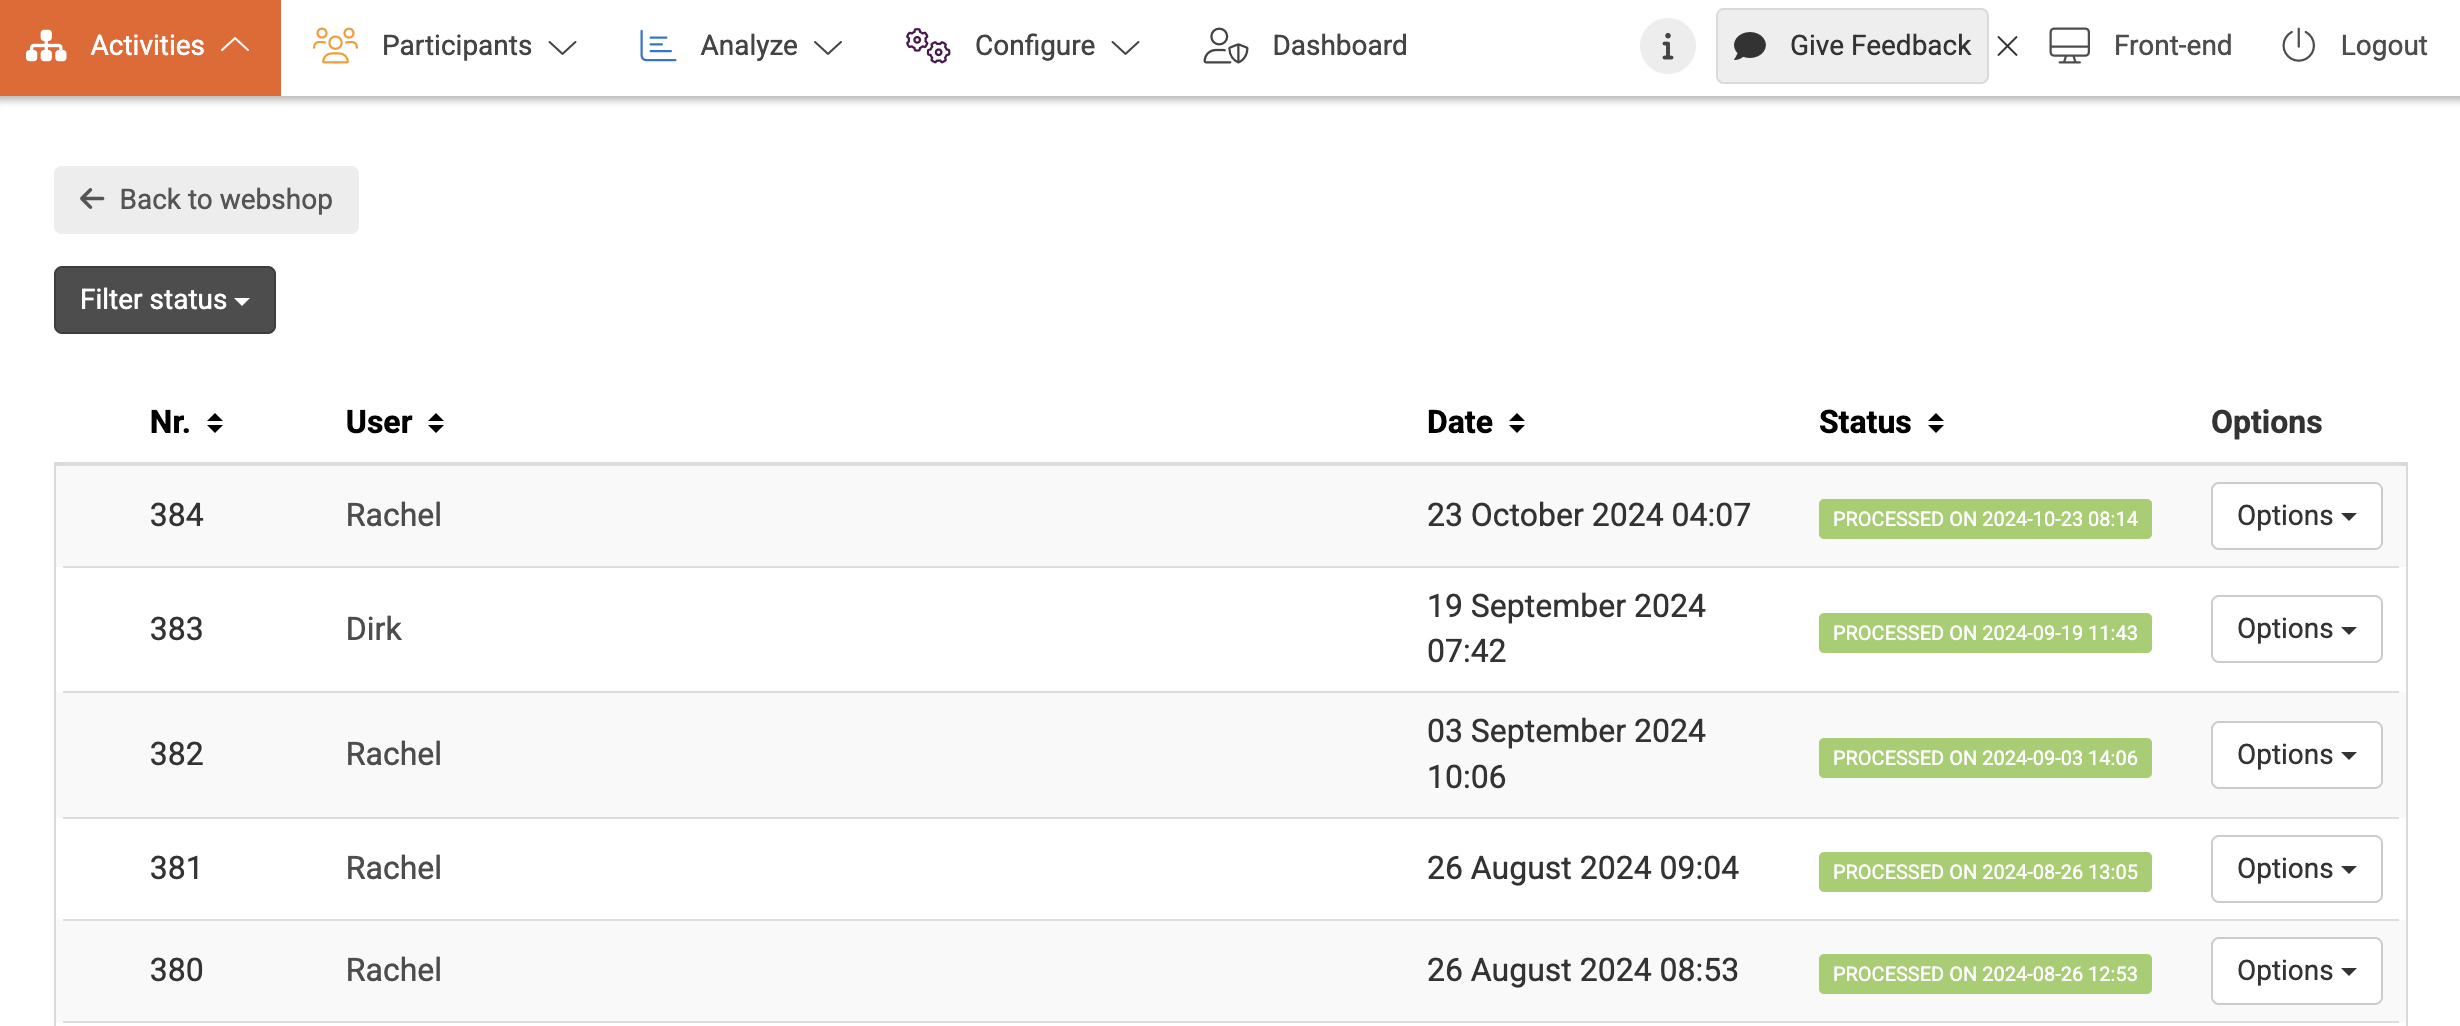The width and height of the screenshot is (2460, 1026).
Task: Click processed status badge for order 381
Action: [1984, 872]
